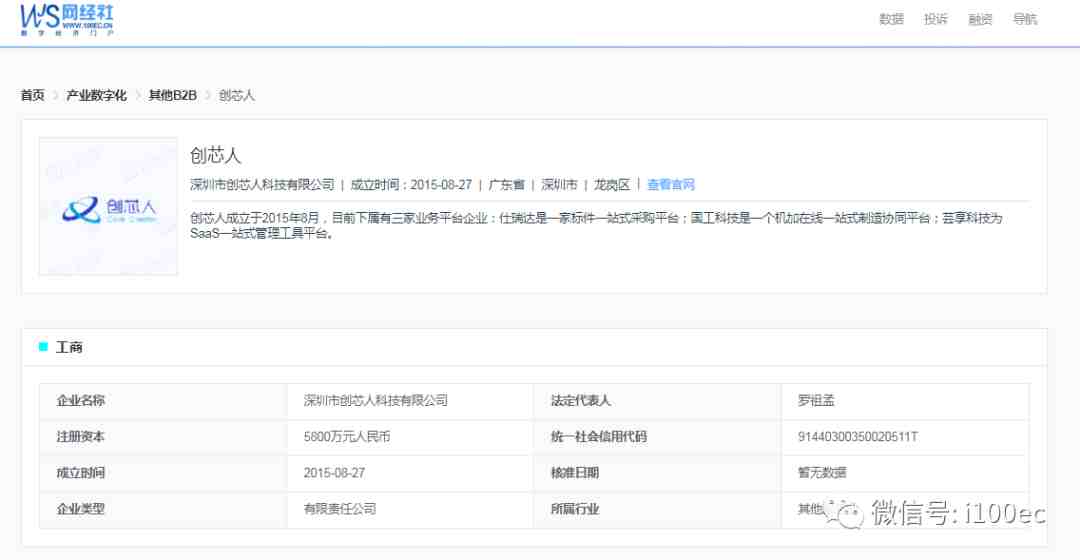Open the 投诉 navigation item
Screen dimensions: 1080x560
pyautogui.click(x=935, y=19)
